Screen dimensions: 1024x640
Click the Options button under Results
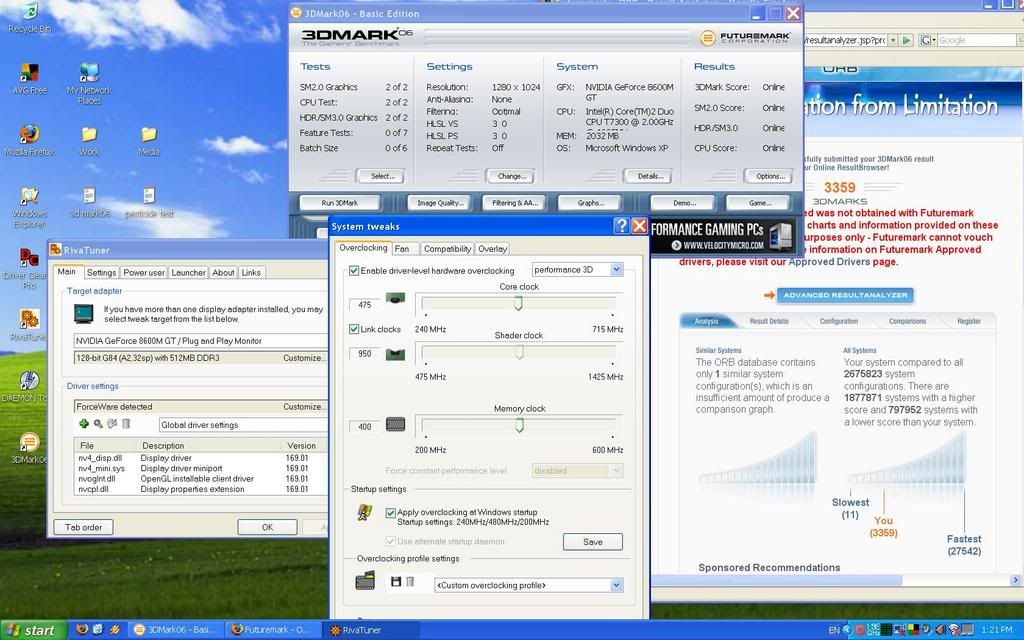[x=770, y=176]
